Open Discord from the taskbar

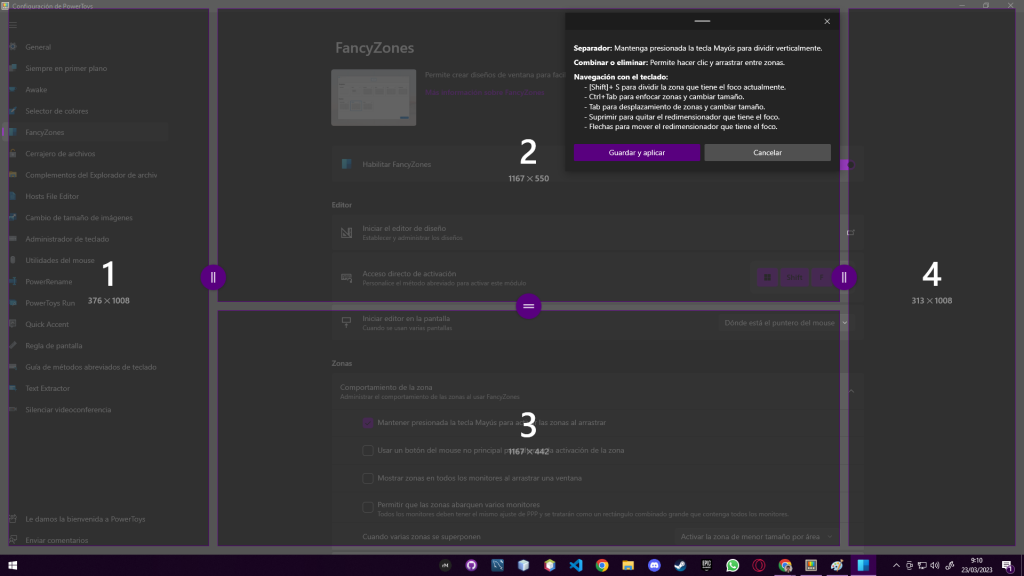tap(654, 565)
